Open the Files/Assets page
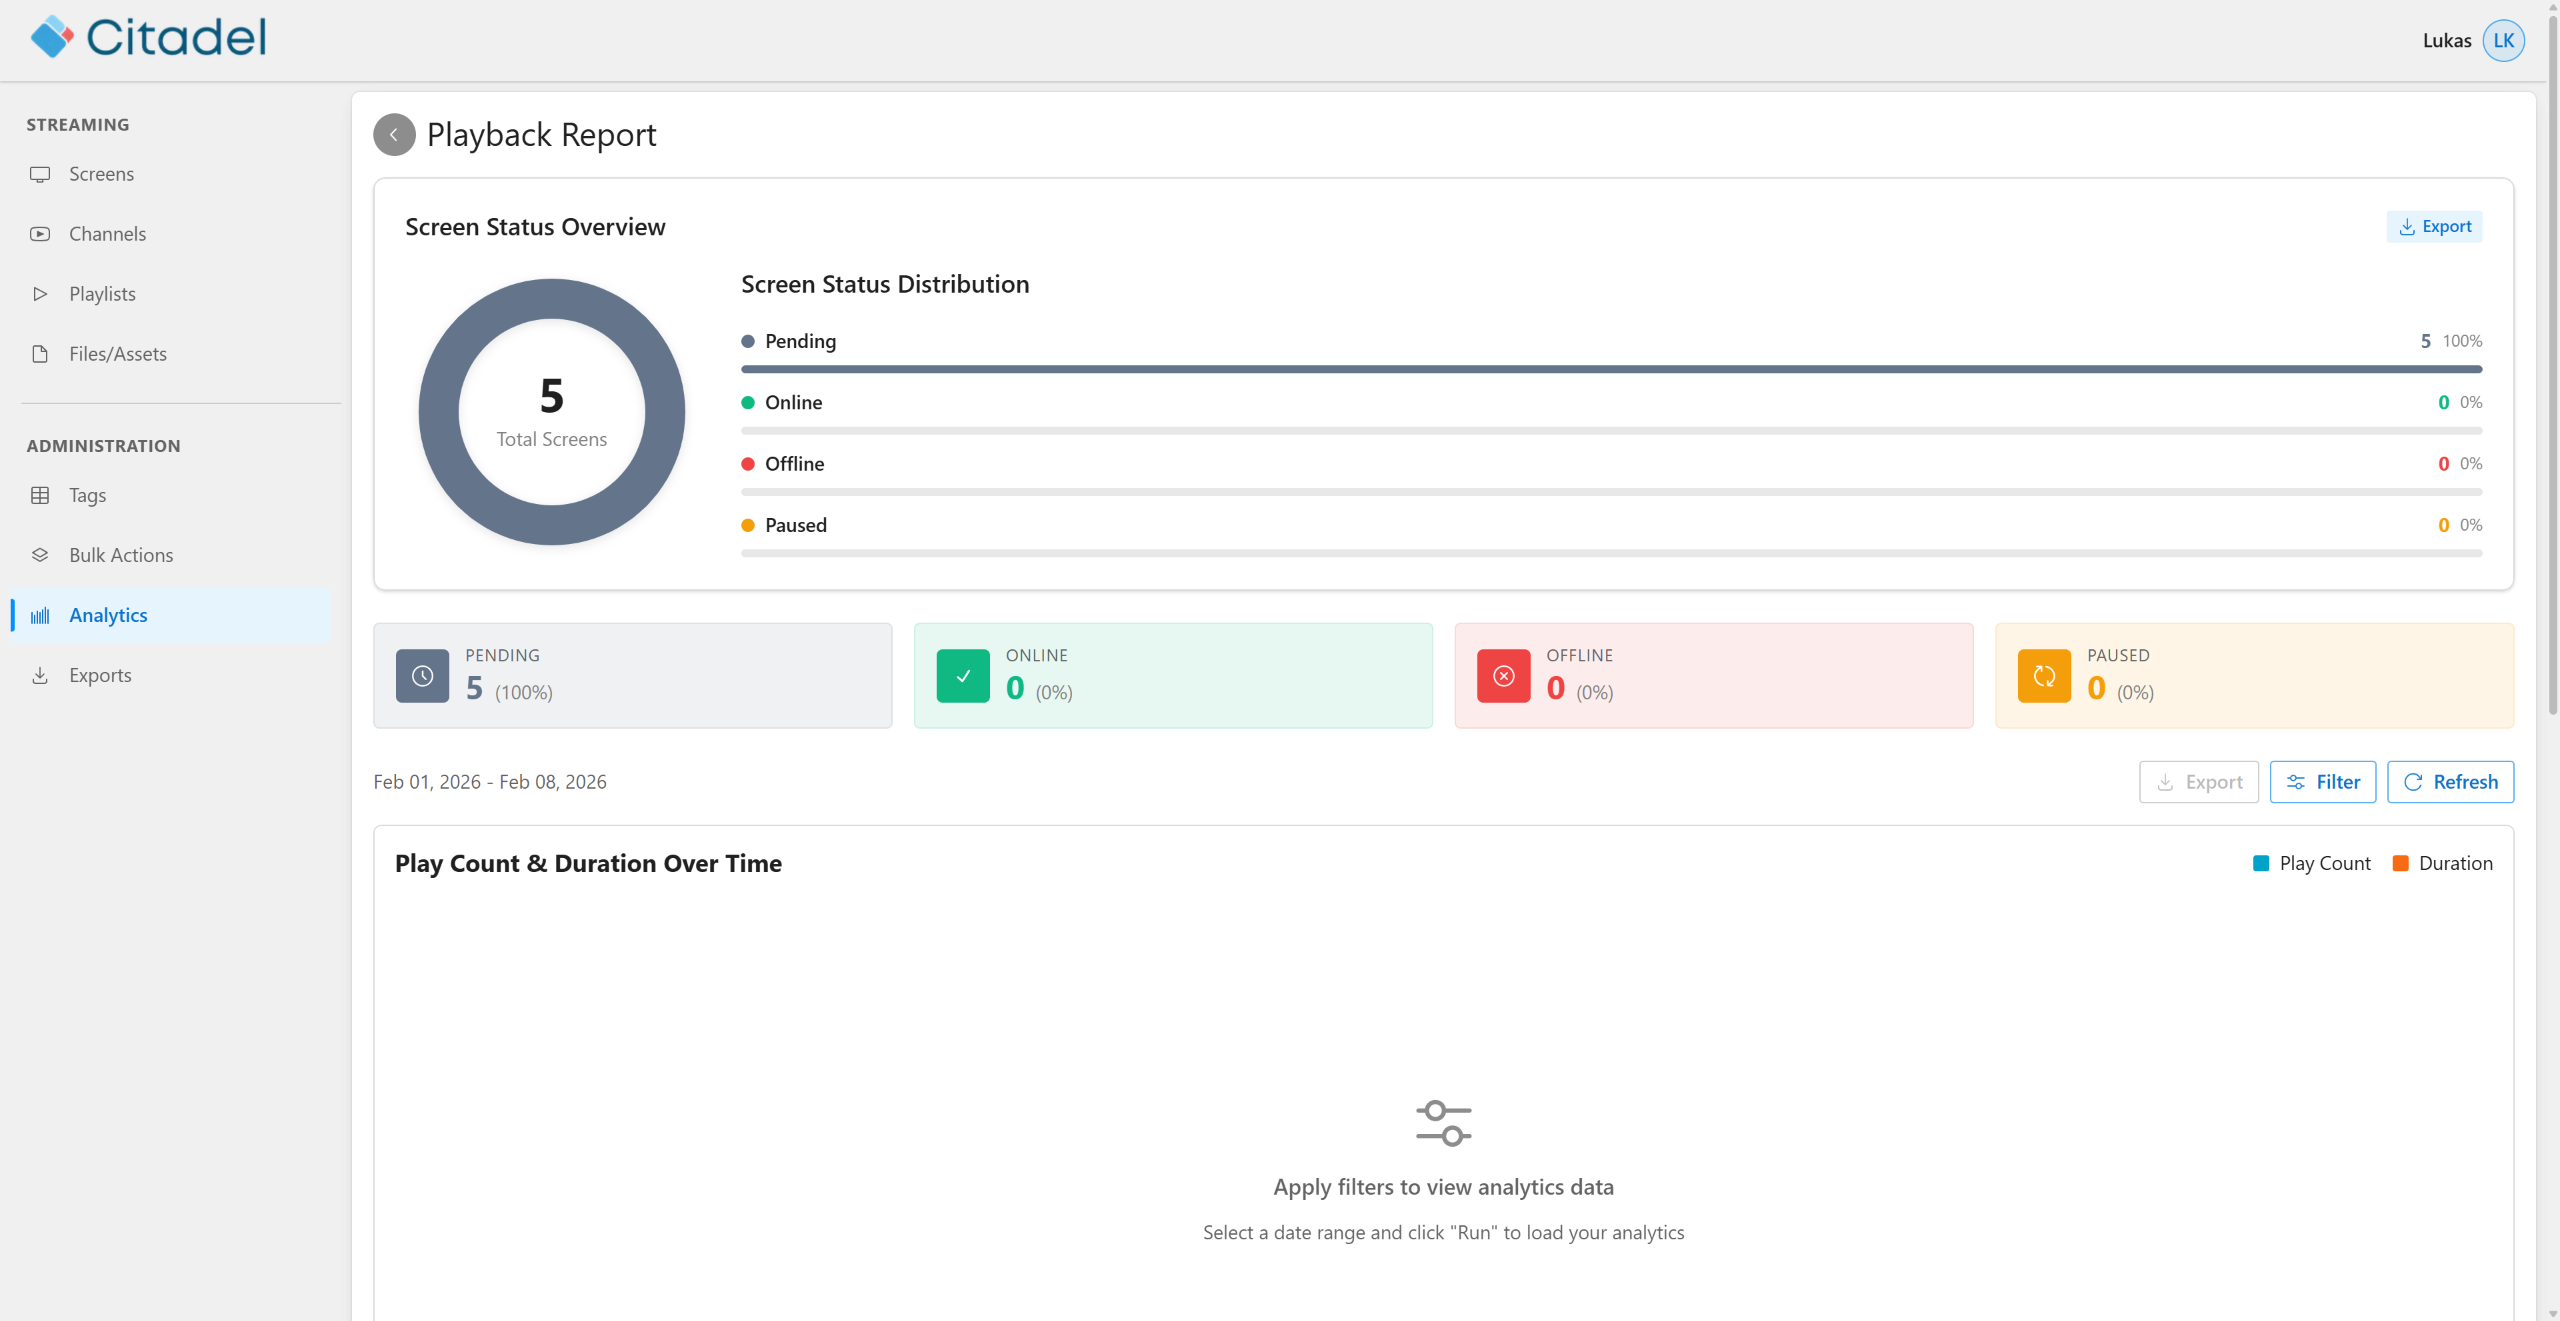Screen dimensions: 2560x1321 tap(117, 354)
